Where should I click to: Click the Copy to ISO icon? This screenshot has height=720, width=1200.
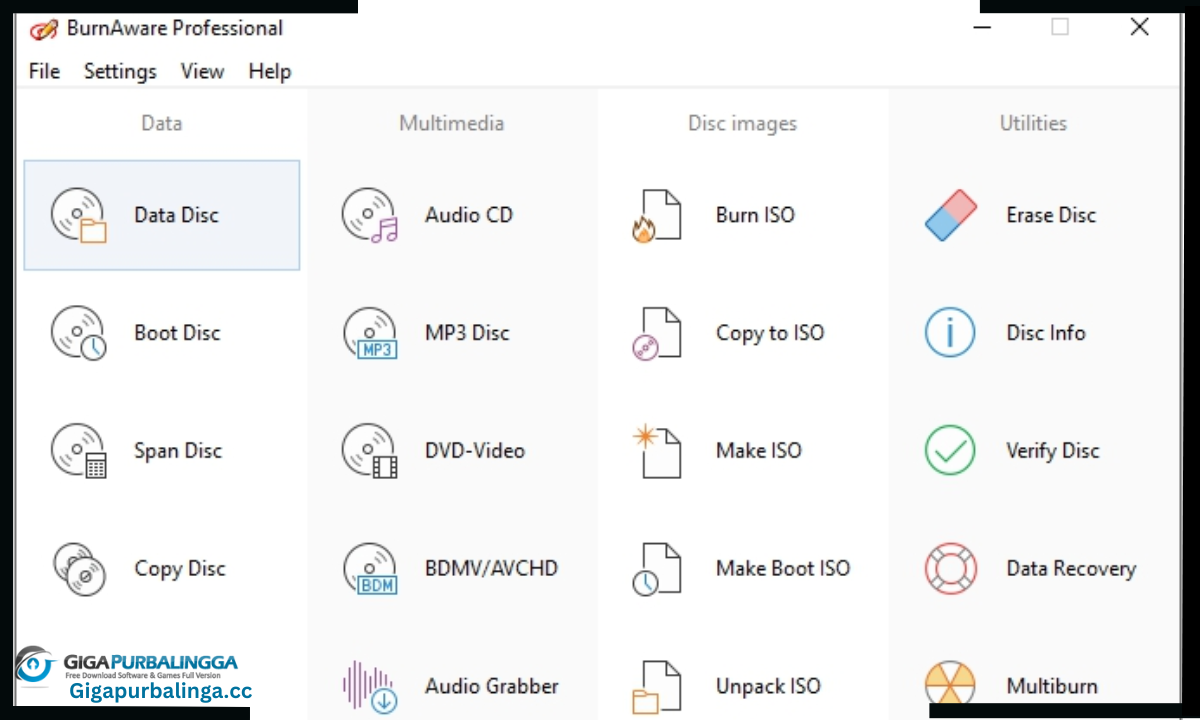657,333
